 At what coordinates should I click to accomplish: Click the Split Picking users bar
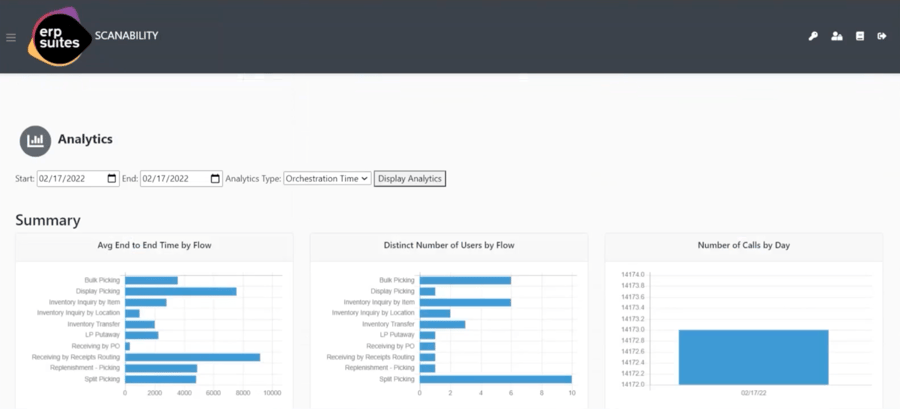495,379
